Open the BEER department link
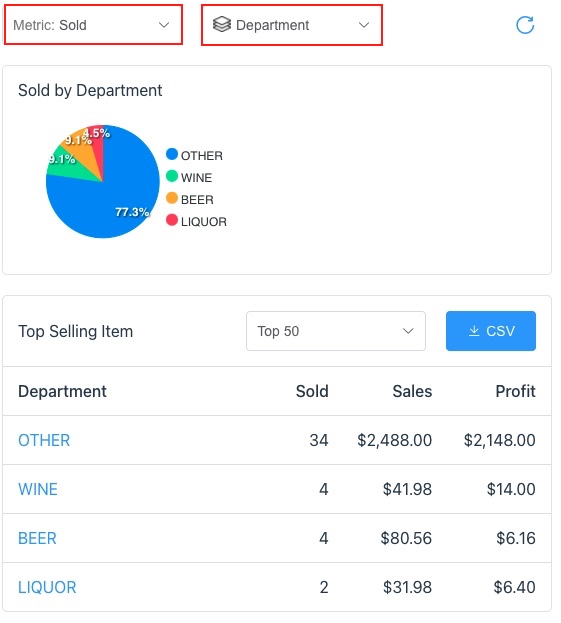The image size is (561, 623). pyautogui.click(x=37, y=538)
